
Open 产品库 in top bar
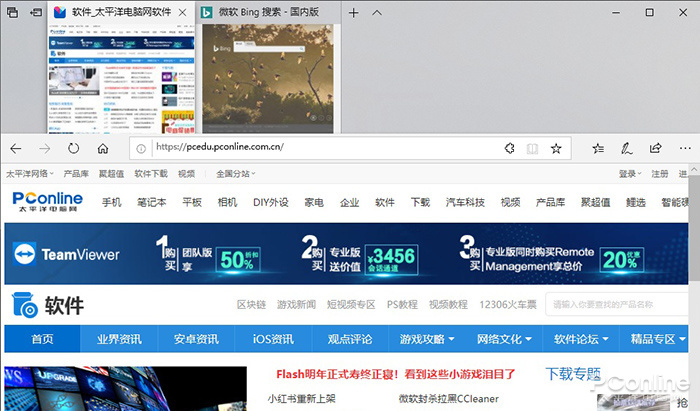(x=76, y=174)
